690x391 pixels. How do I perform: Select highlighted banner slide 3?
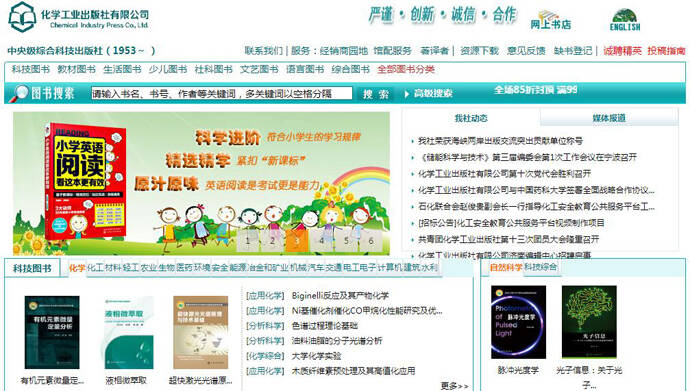[x=297, y=241]
